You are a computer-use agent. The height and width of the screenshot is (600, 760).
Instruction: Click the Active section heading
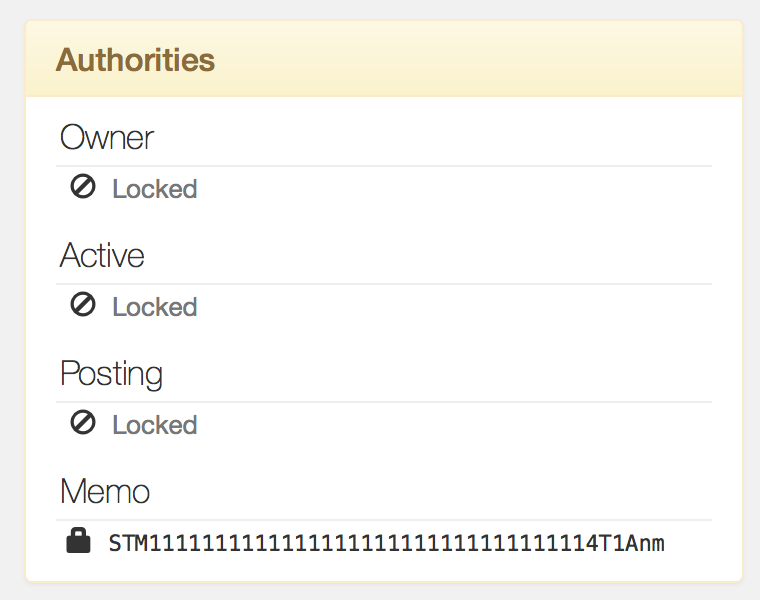click(102, 255)
